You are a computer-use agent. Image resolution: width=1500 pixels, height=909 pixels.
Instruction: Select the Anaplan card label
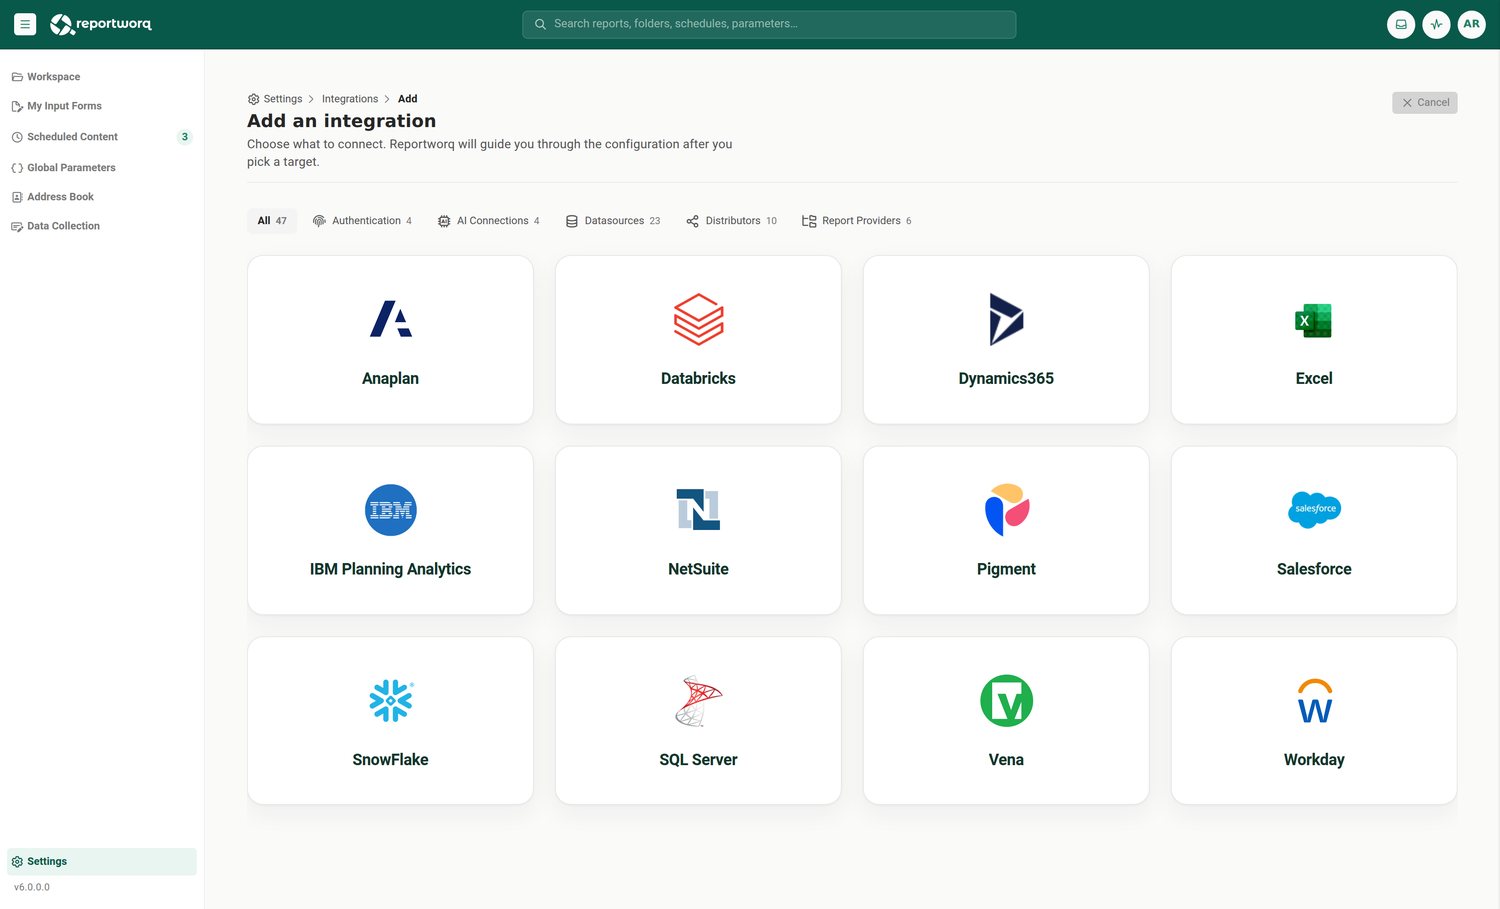[x=390, y=379]
